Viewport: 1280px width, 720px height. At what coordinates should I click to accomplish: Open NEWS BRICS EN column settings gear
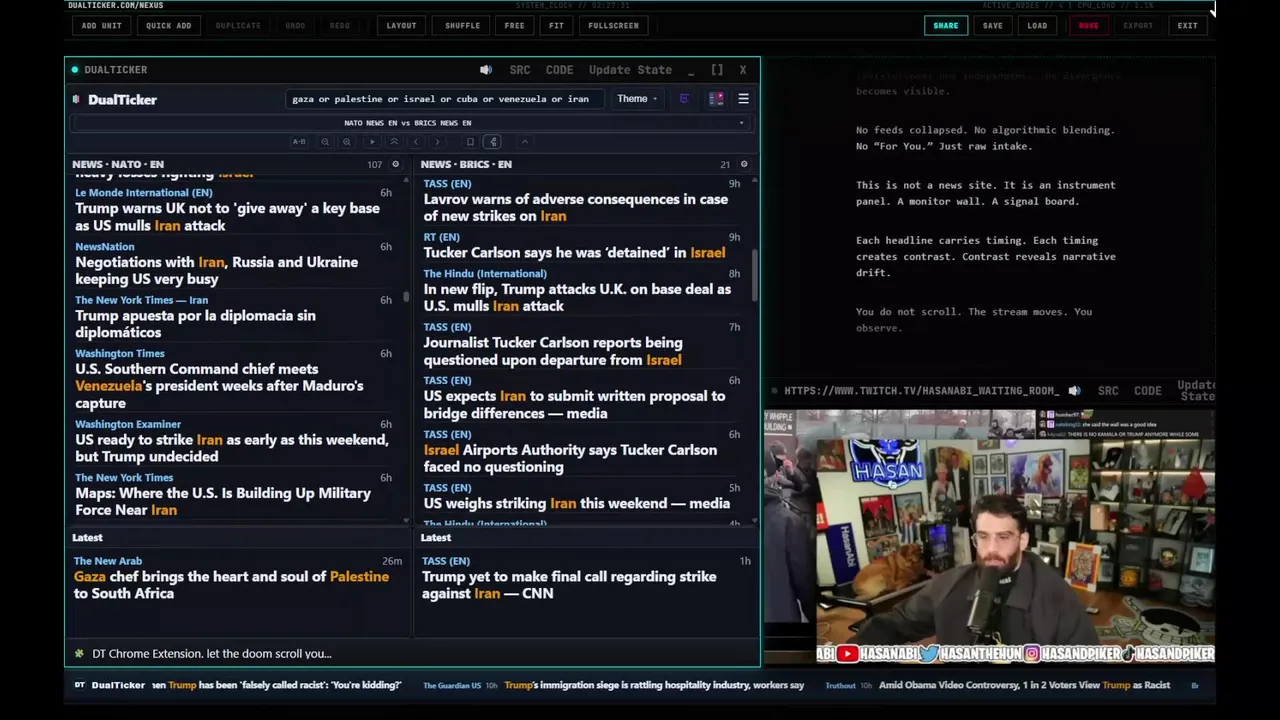point(743,164)
